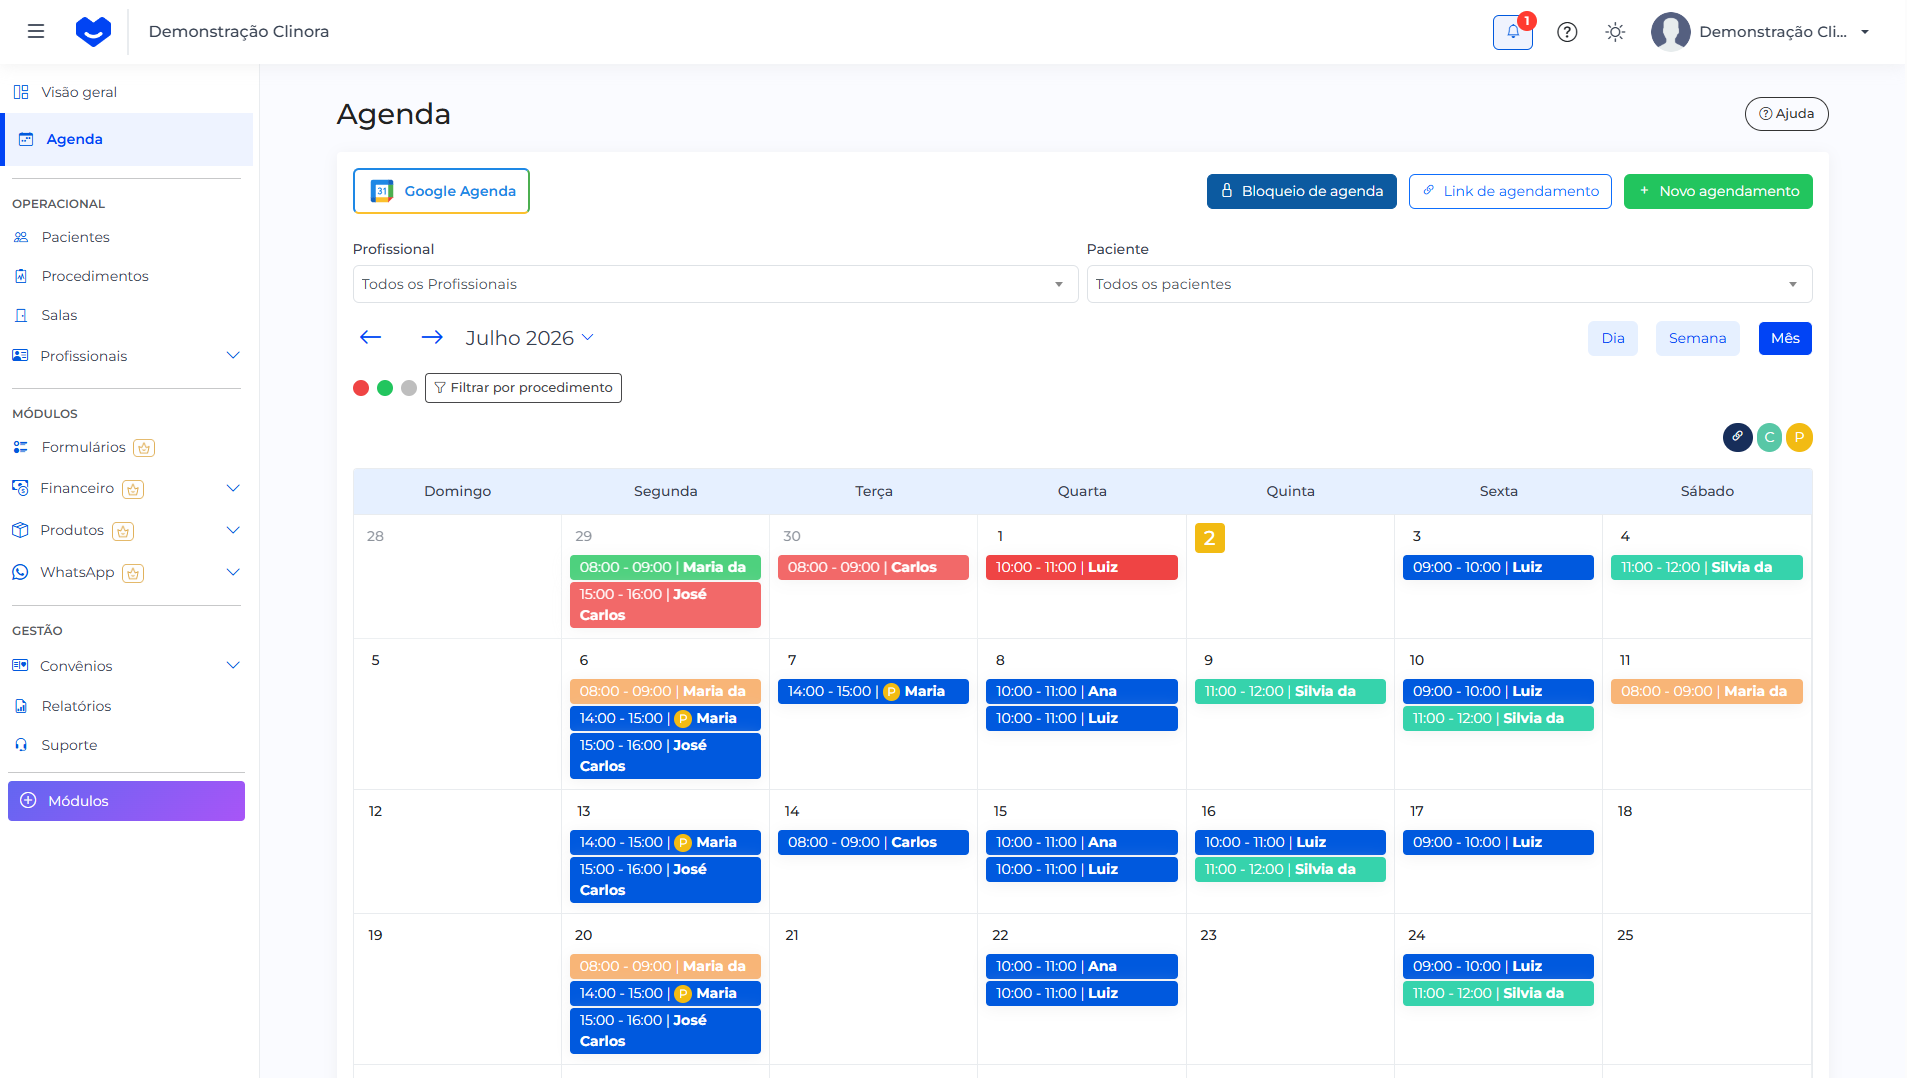Open day 1 appointment 10:00 - 11:00 Luiz
Viewport: 1907px width, 1078px height.
pos(1081,567)
